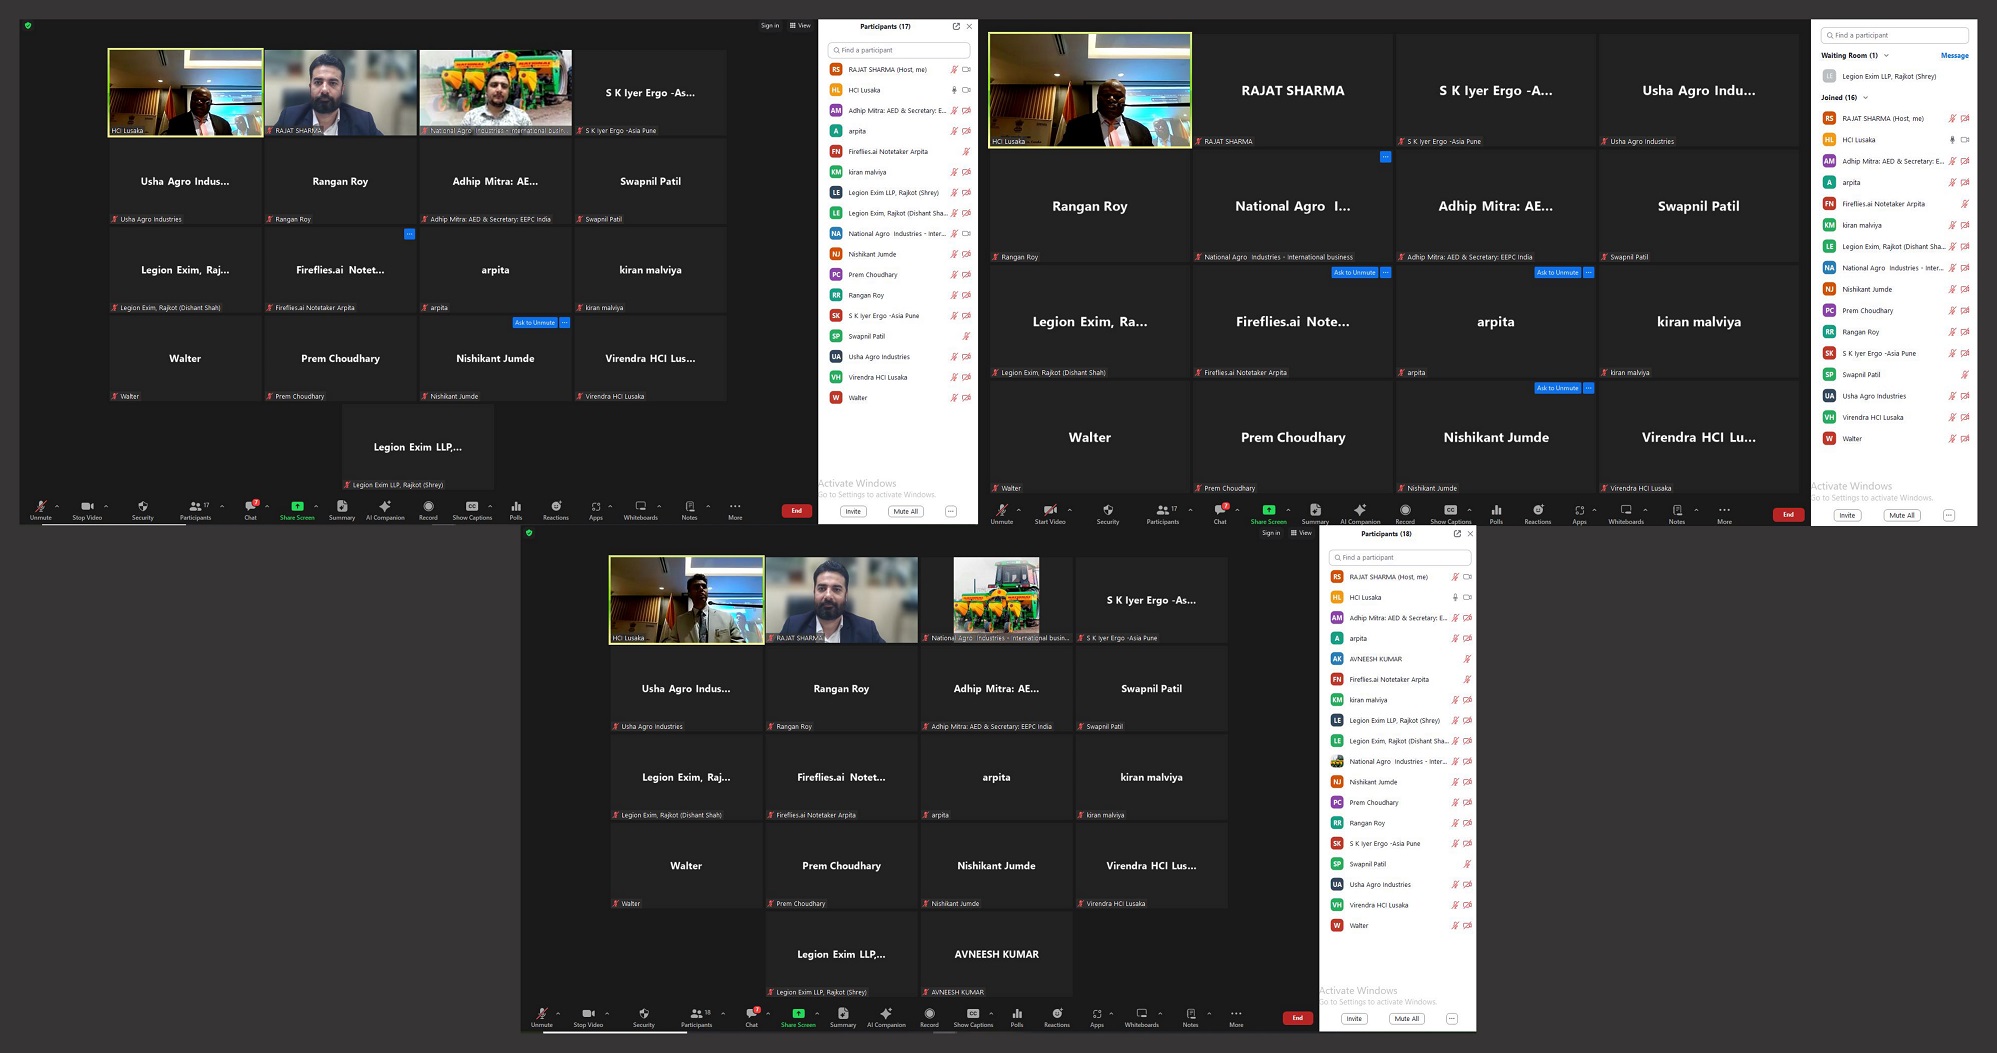Click Share Screen in top-left Zoom window

click(x=297, y=510)
